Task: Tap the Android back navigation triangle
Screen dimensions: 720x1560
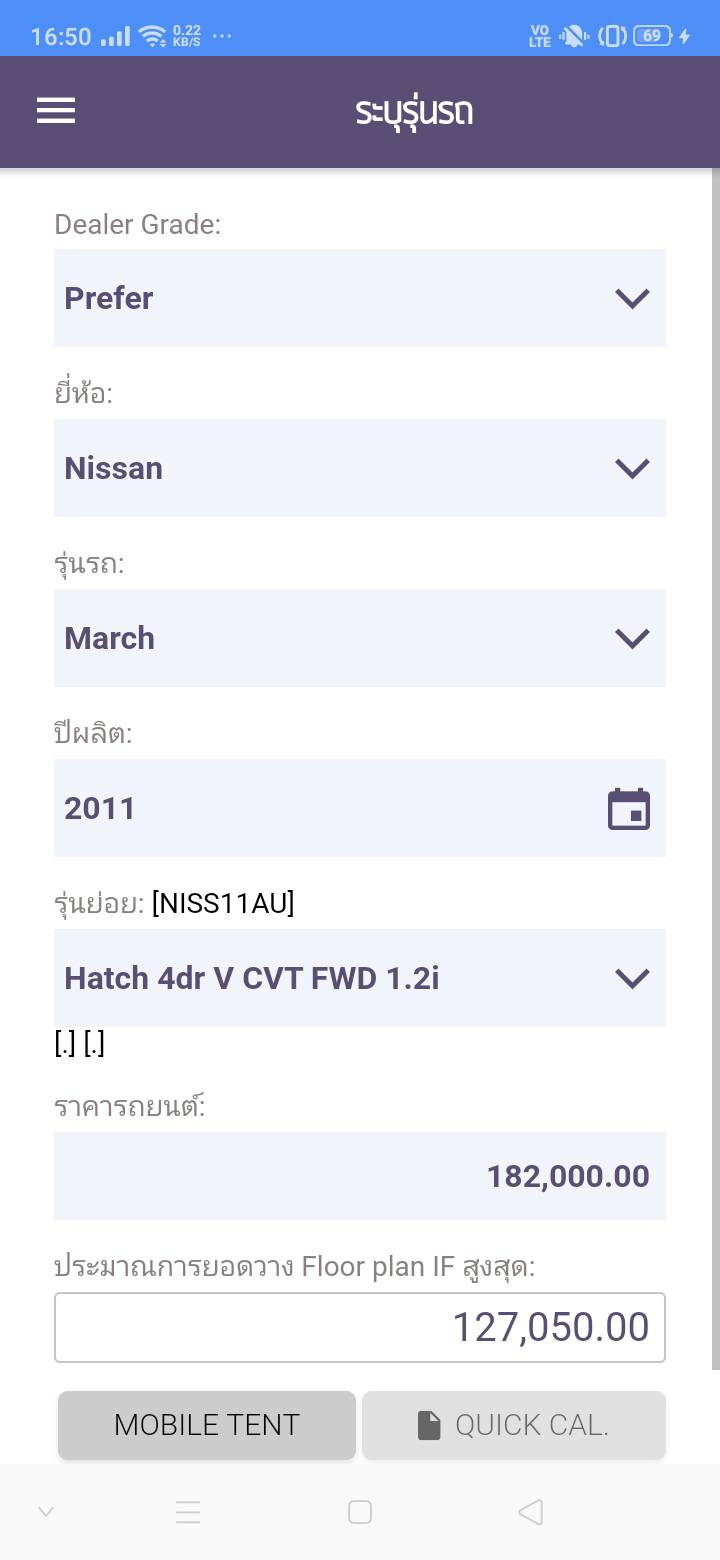Action: 531,1512
